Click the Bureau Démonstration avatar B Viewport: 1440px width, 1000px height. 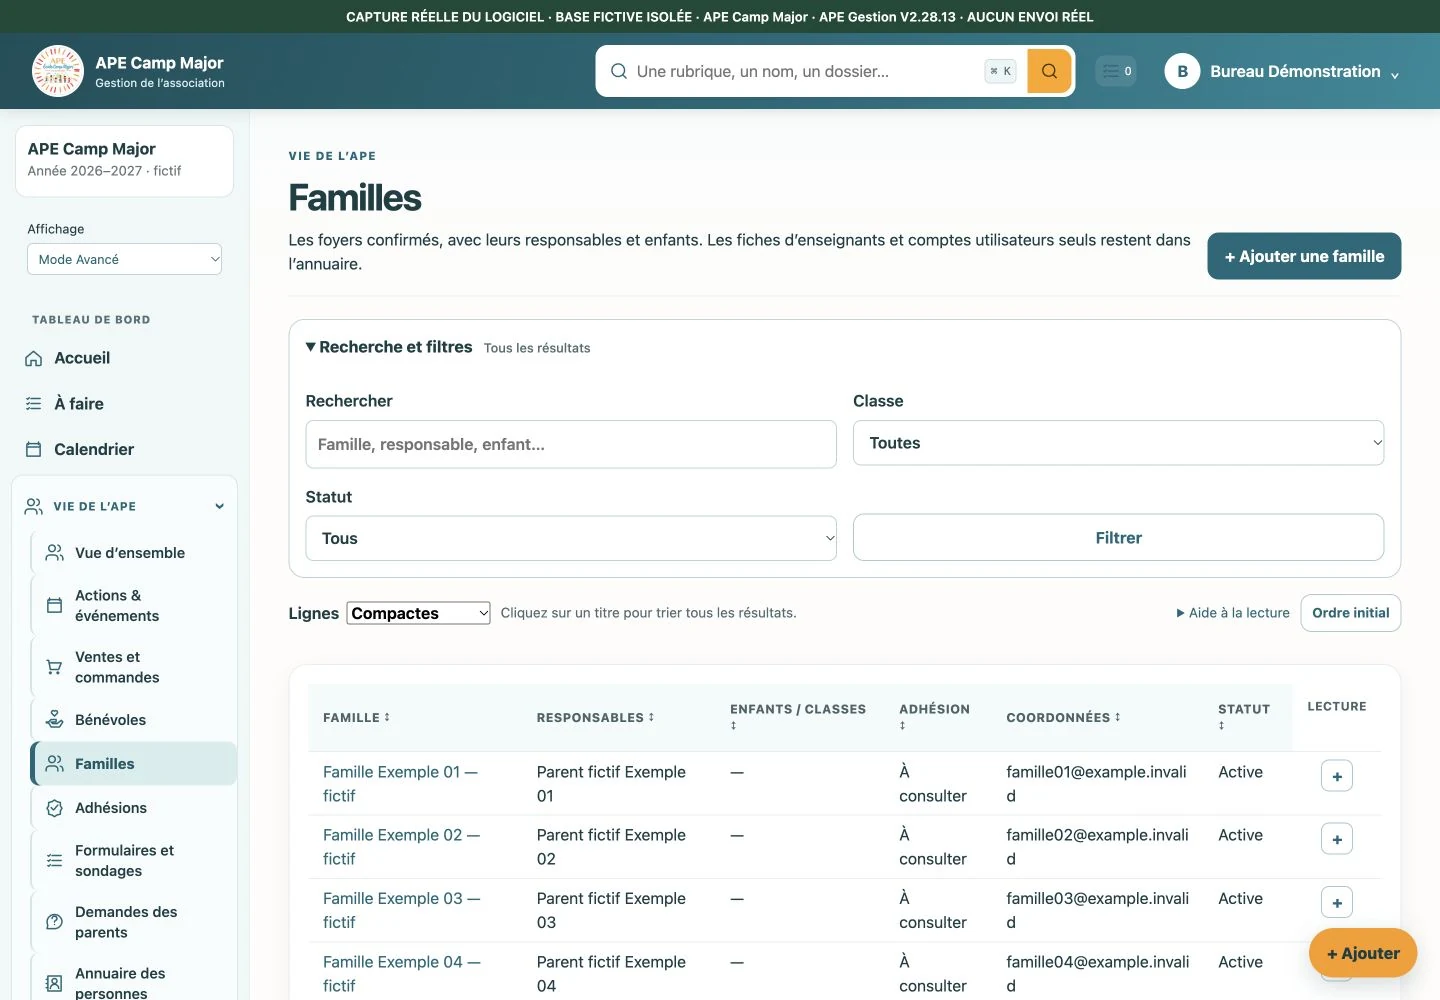pyautogui.click(x=1182, y=71)
